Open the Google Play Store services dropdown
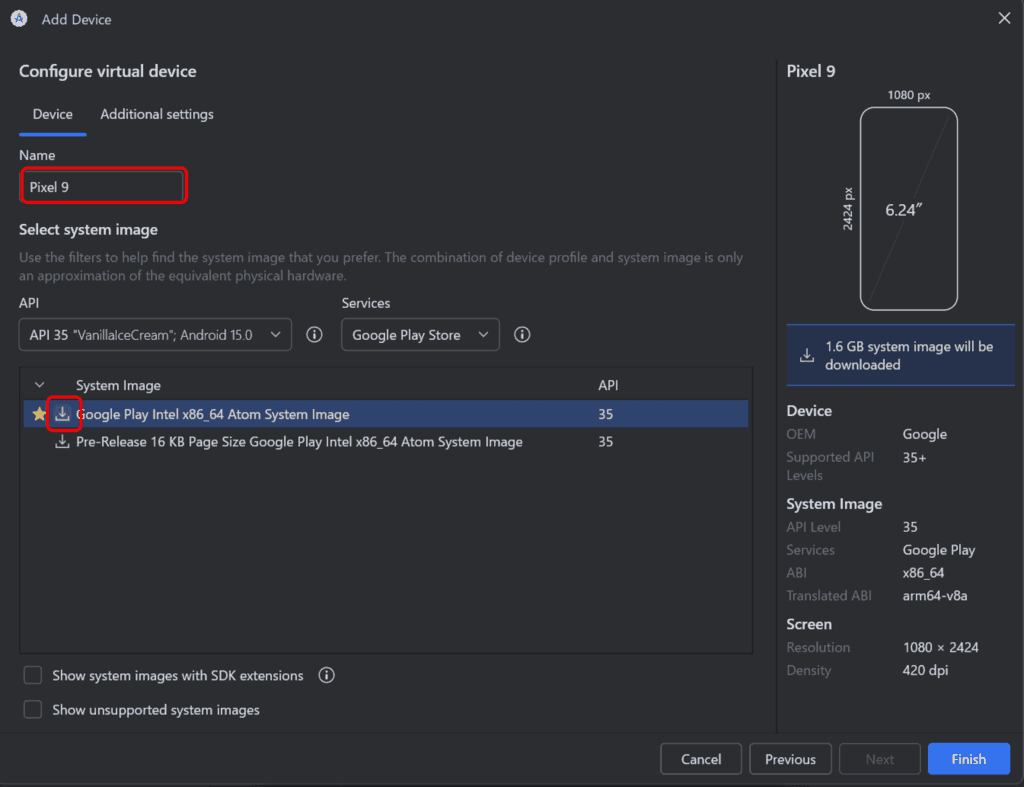This screenshot has height=787, width=1024. pos(420,335)
